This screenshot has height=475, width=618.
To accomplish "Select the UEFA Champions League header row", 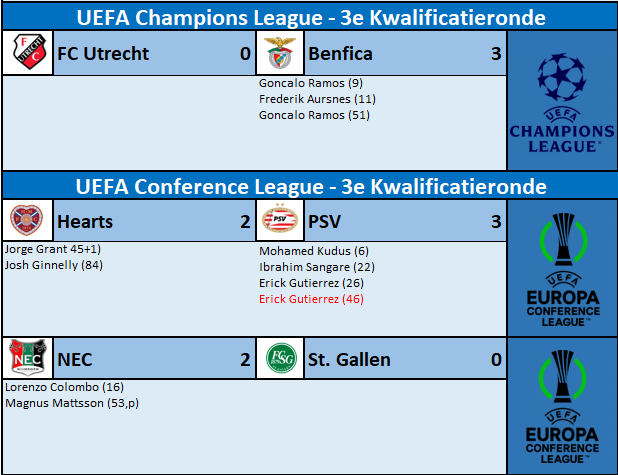I will 309,17.
